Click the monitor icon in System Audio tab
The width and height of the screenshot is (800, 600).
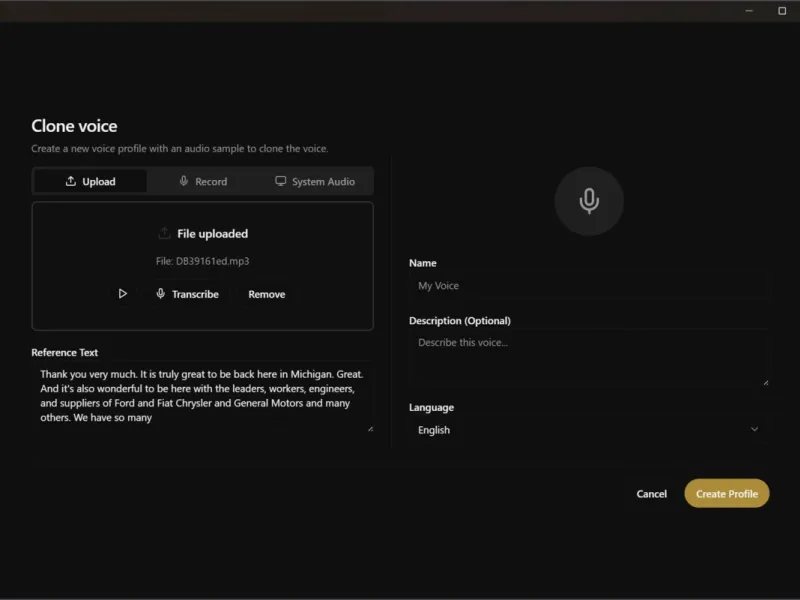pyautogui.click(x=281, y=181)
